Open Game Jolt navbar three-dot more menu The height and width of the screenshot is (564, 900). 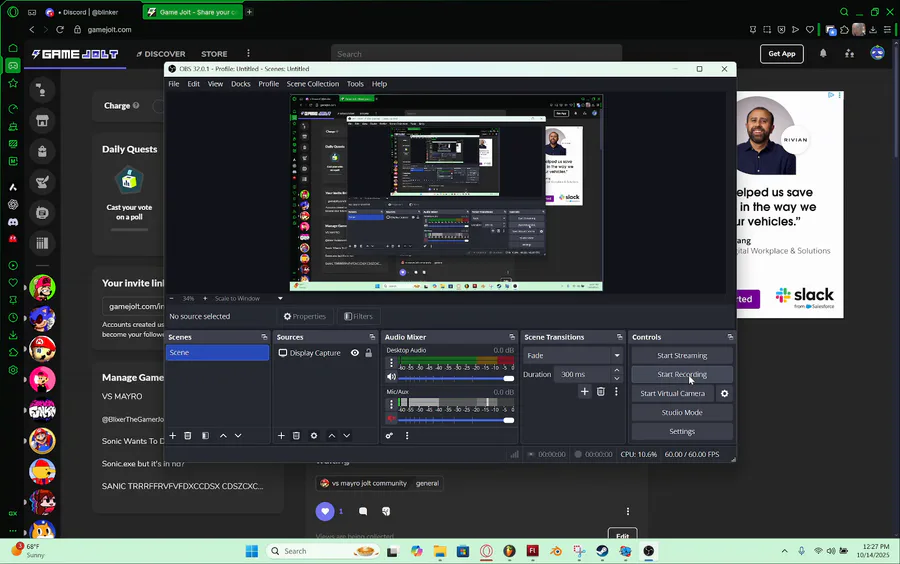pos(248,53)
